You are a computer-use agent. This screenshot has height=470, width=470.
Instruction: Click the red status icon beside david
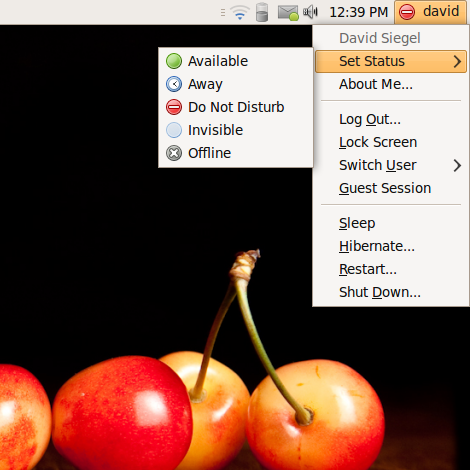[x=407, y=12]
